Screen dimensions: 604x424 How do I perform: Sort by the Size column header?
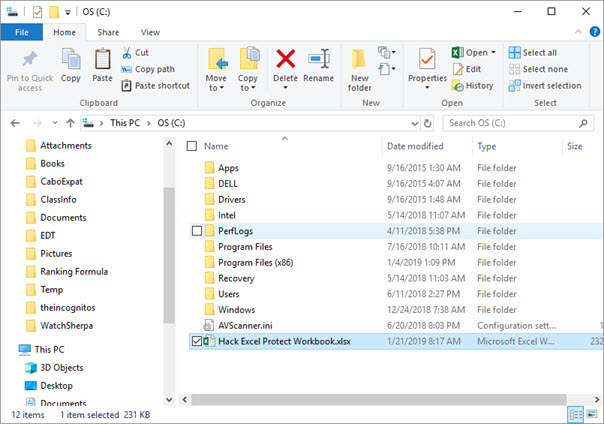(x=574, y=146)
